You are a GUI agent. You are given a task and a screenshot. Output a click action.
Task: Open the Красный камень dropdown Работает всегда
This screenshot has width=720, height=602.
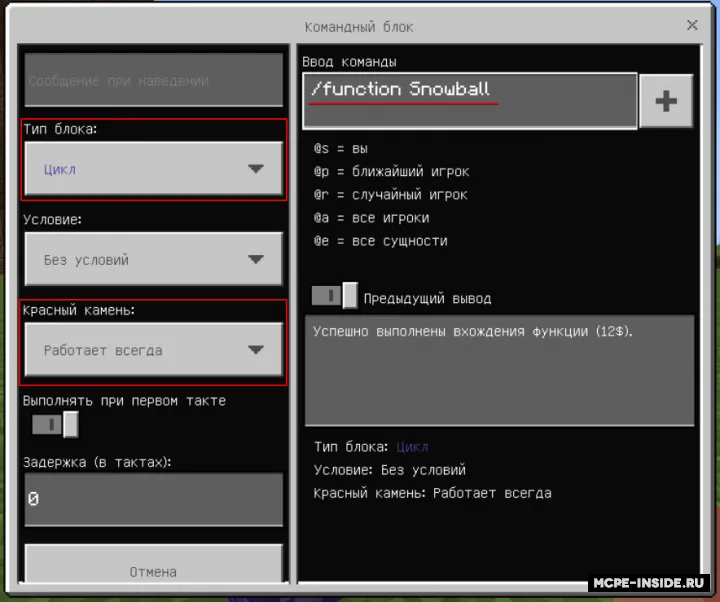tap(153, 349)
